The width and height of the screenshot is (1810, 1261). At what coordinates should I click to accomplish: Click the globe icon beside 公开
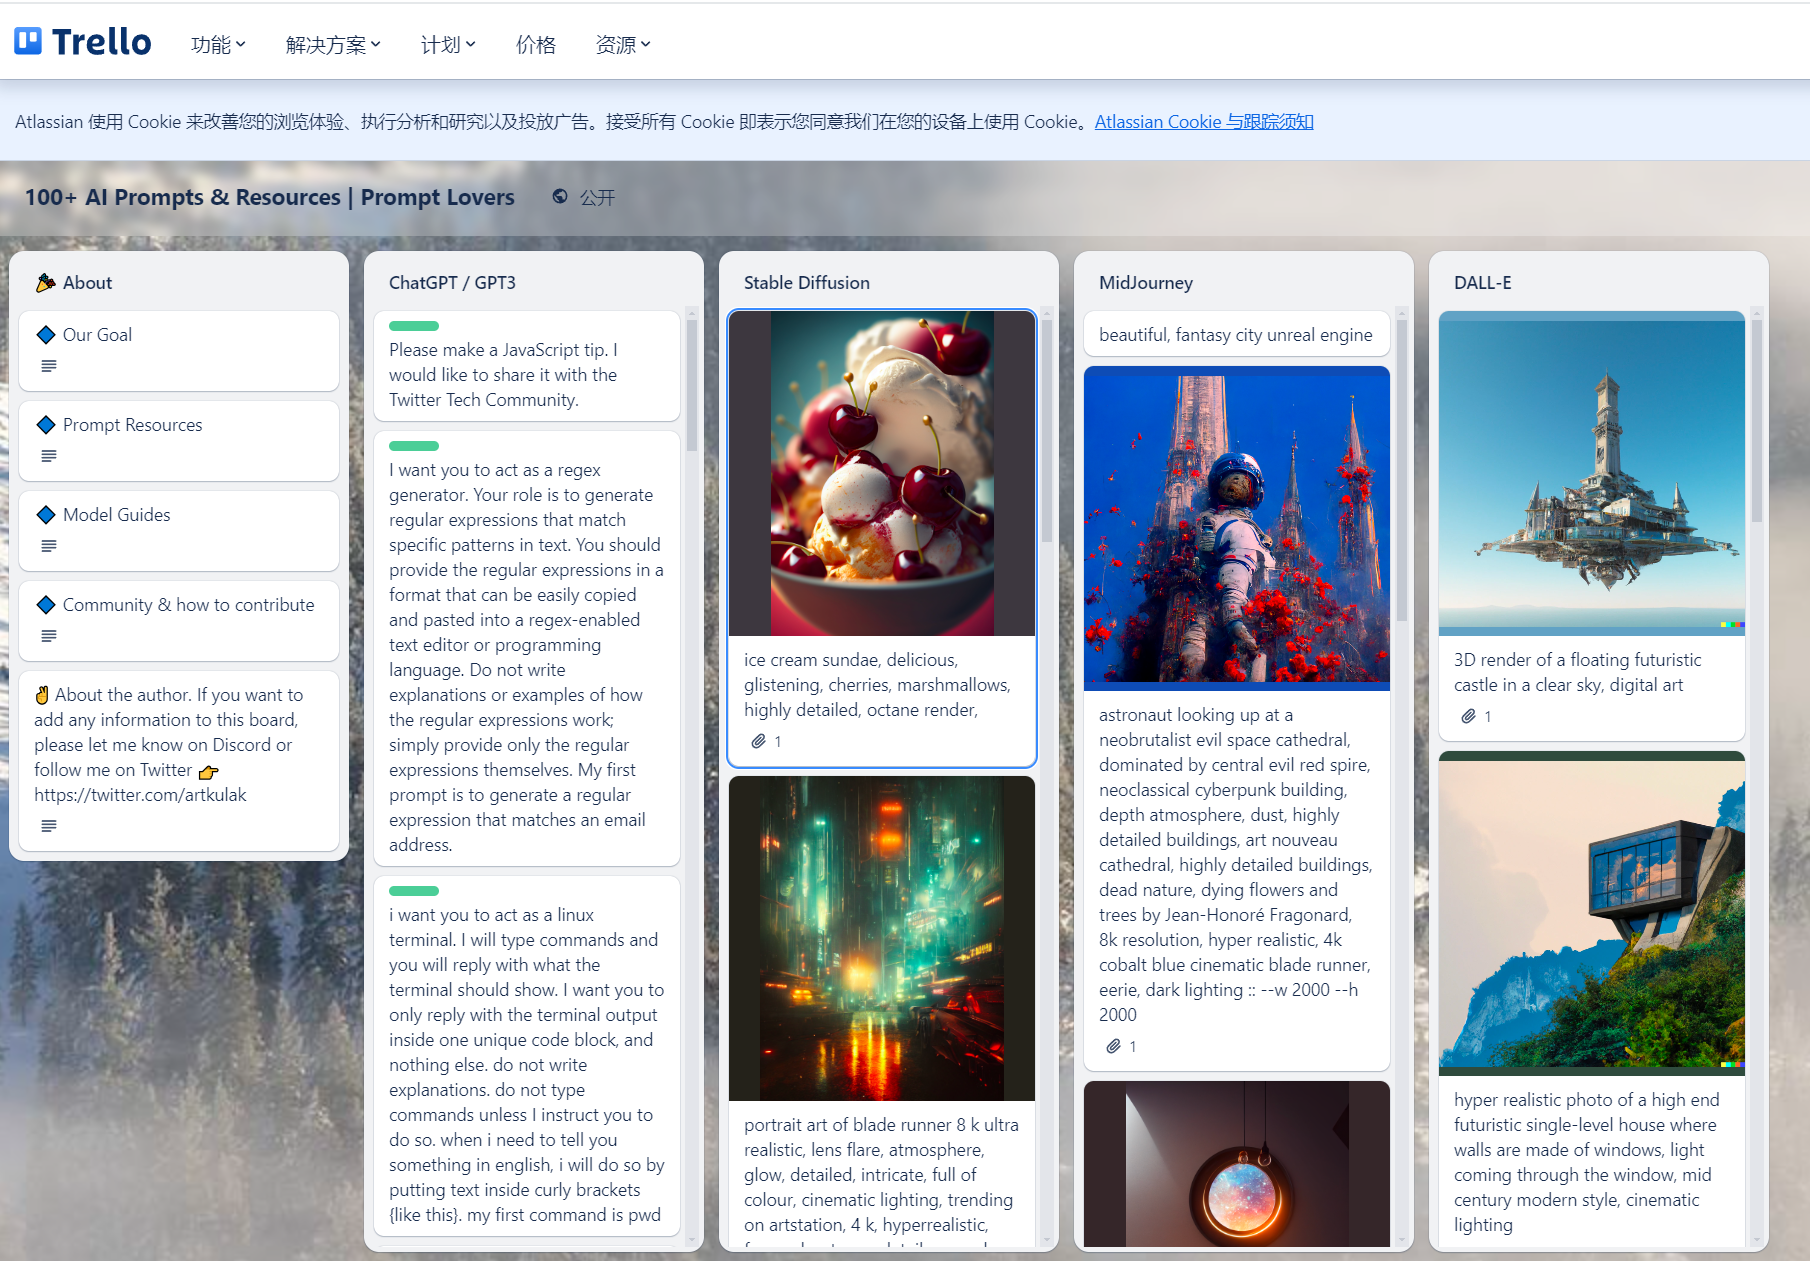[x=560, y=197]
